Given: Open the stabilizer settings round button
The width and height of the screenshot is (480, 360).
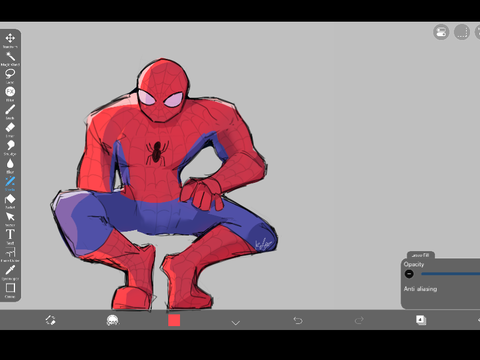Looking at the screenshot, I should coord(441,32).
